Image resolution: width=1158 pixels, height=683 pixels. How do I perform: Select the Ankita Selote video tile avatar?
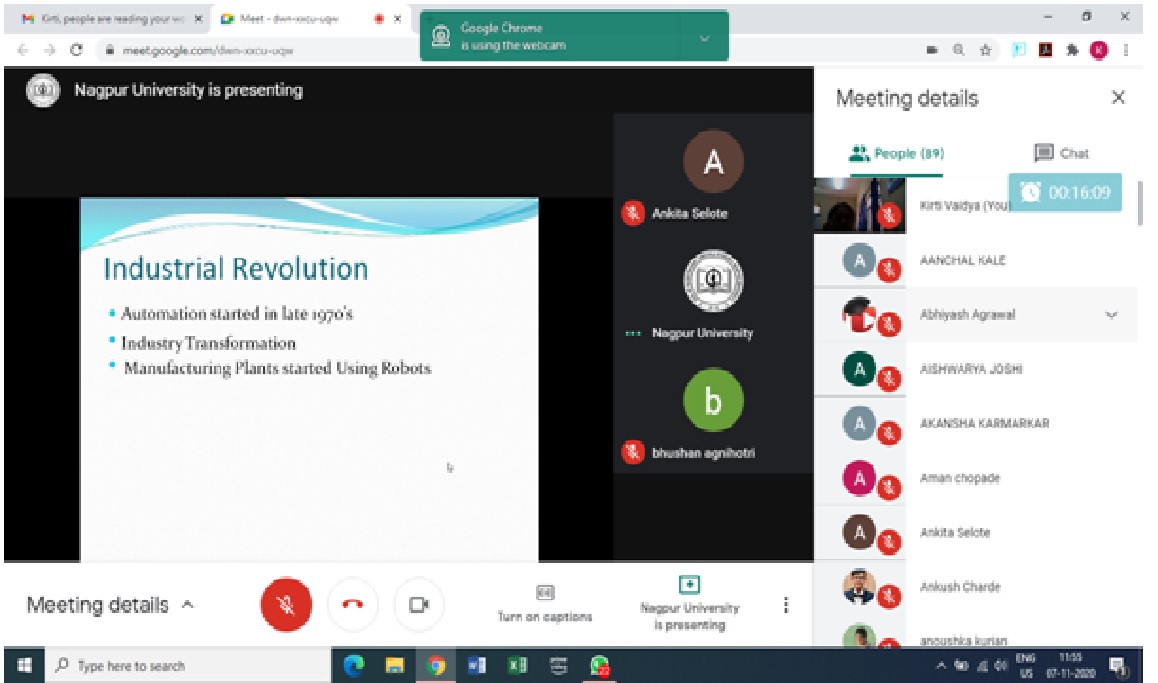[x=713, y=161]
